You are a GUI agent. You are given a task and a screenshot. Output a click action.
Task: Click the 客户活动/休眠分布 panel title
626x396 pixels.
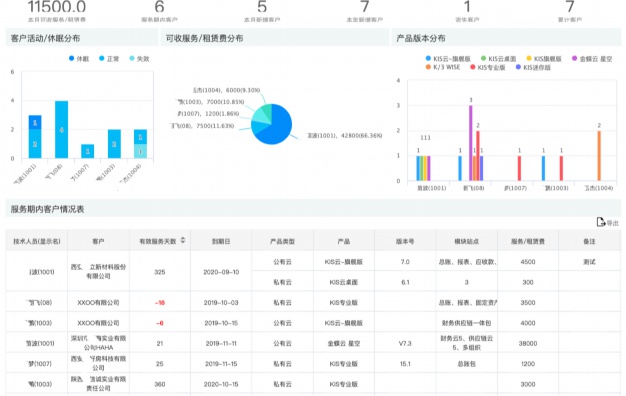pyautogui.click(x=45, y=38)
